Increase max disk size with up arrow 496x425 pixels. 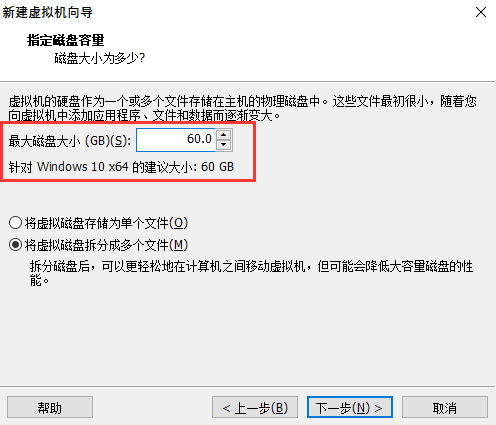224,135
